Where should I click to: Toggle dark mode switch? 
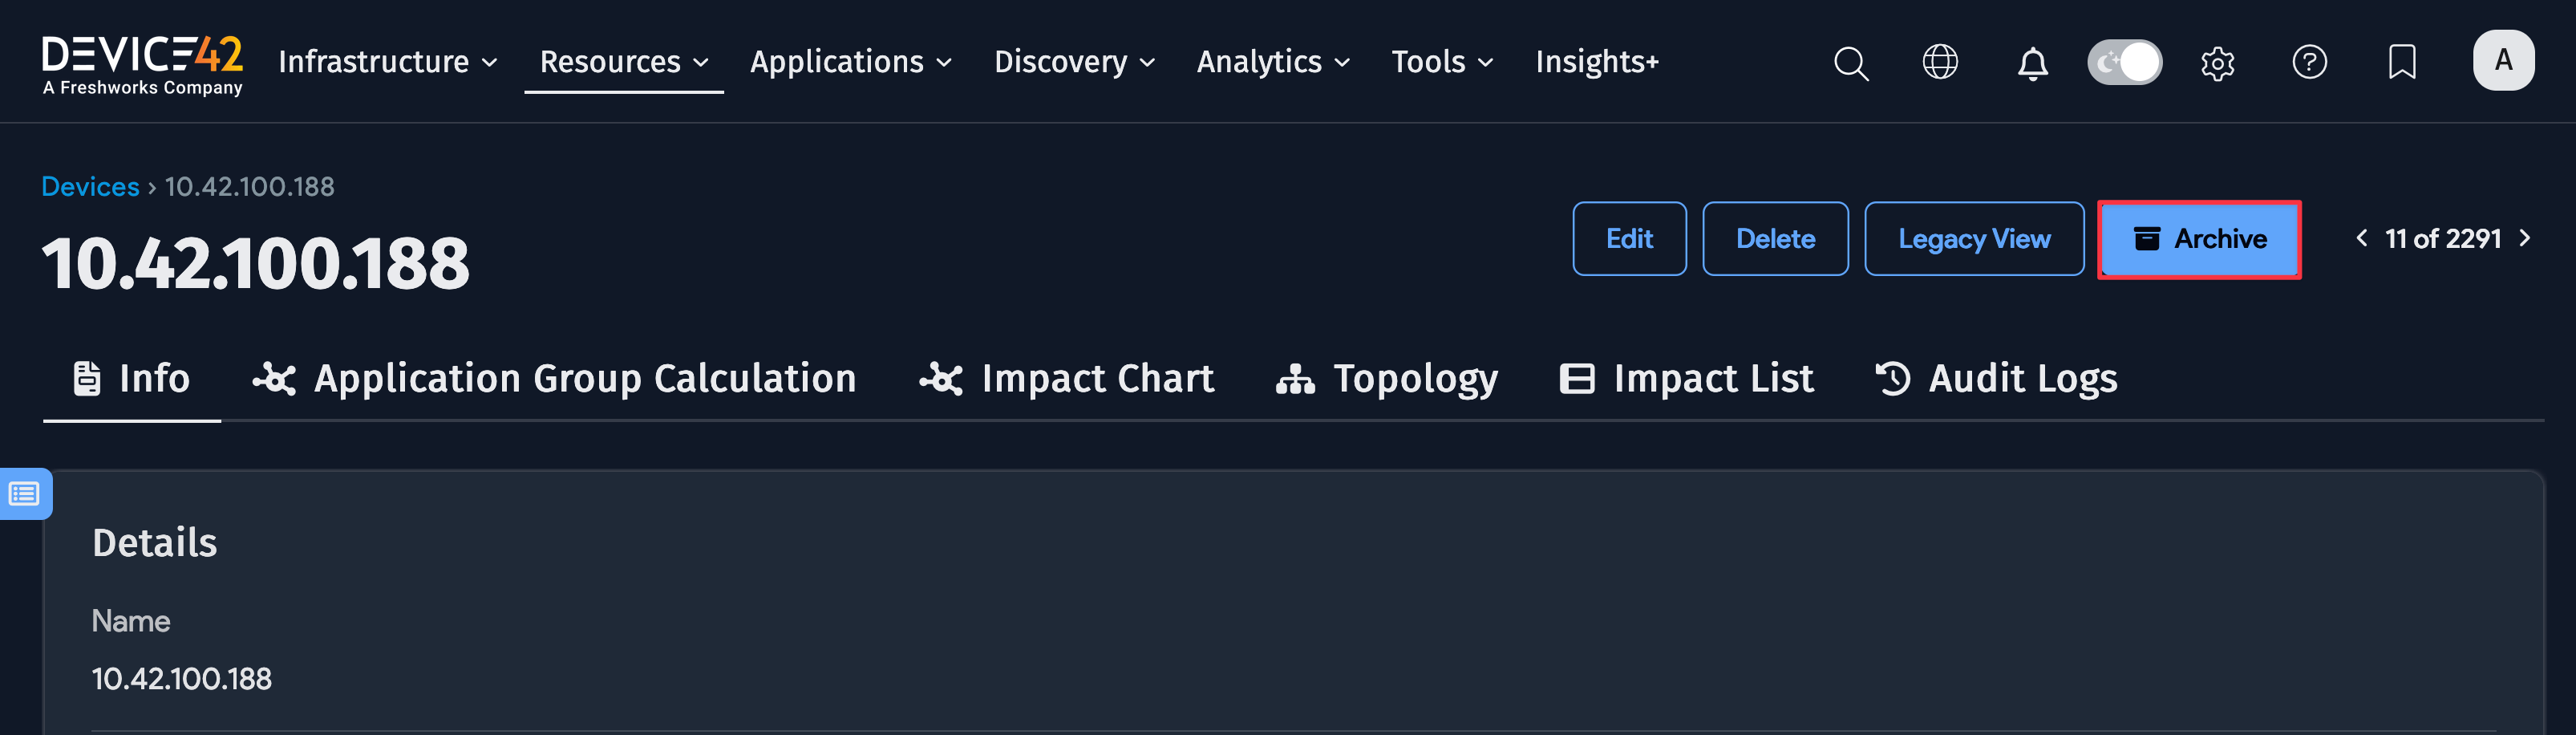pyautogui.click(x=2124, y=61)
